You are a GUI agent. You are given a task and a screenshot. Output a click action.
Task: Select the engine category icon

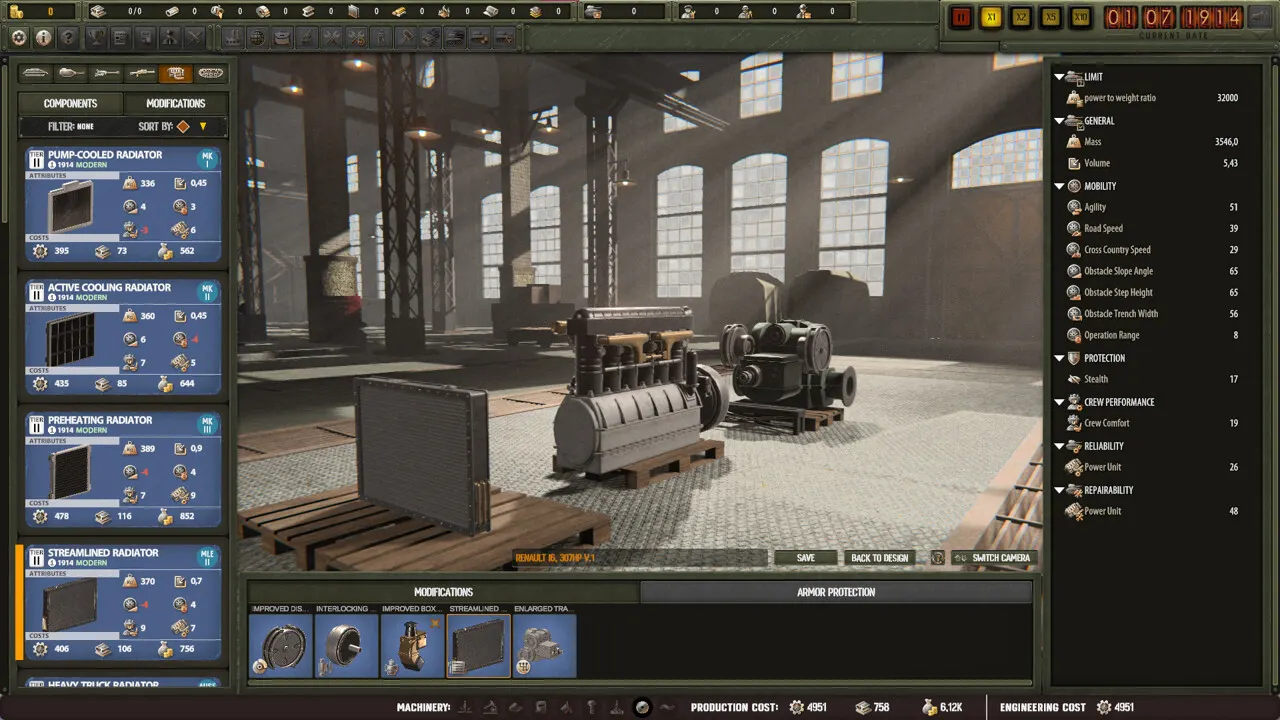click(x=176, y=73)
